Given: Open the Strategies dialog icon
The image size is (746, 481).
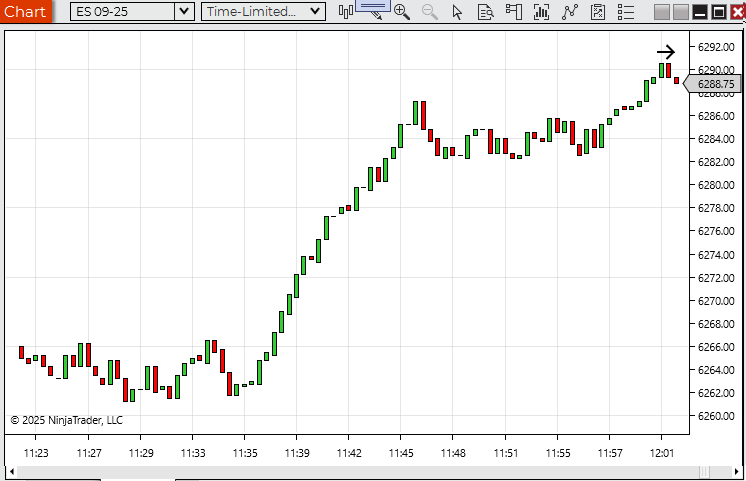Looking at the screenshot, I should click(598, 12).
